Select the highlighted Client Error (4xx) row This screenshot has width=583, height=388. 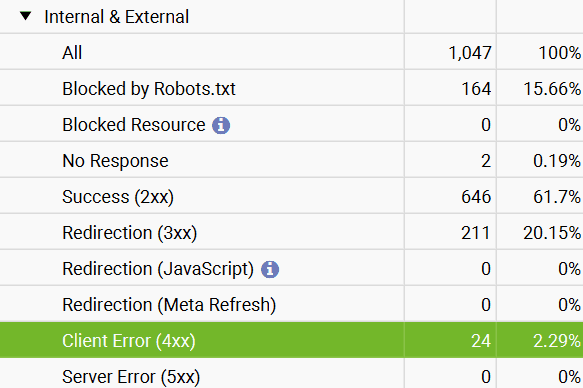[x=292, y=340]
